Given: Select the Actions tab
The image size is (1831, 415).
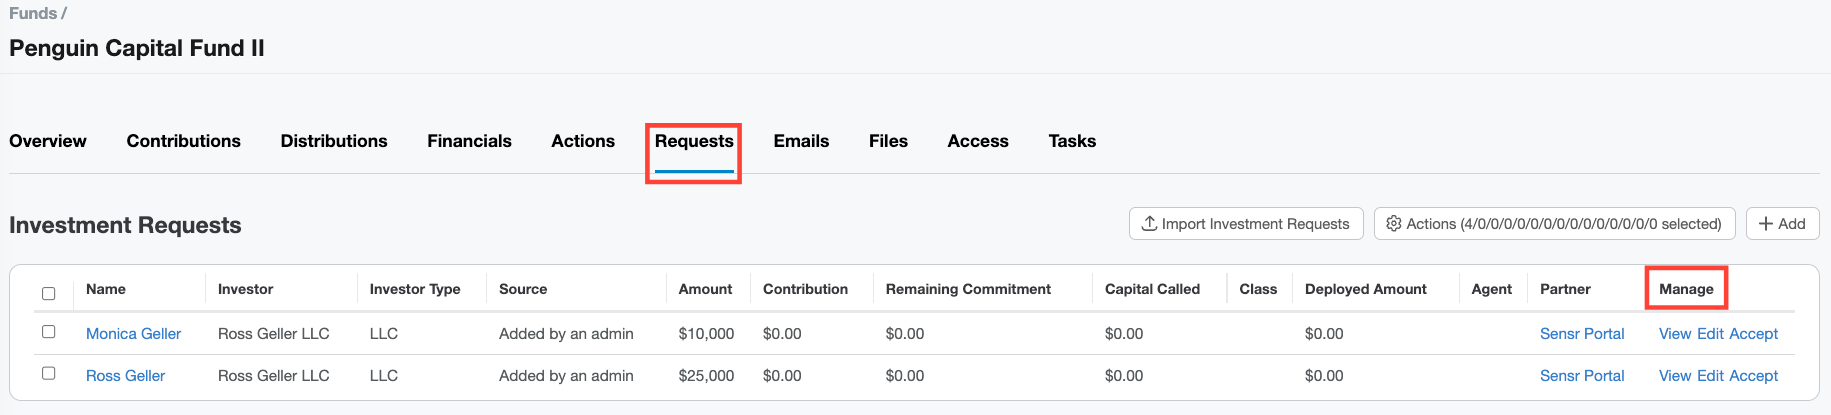Looking at the screenshot, I should pos(583,141).
